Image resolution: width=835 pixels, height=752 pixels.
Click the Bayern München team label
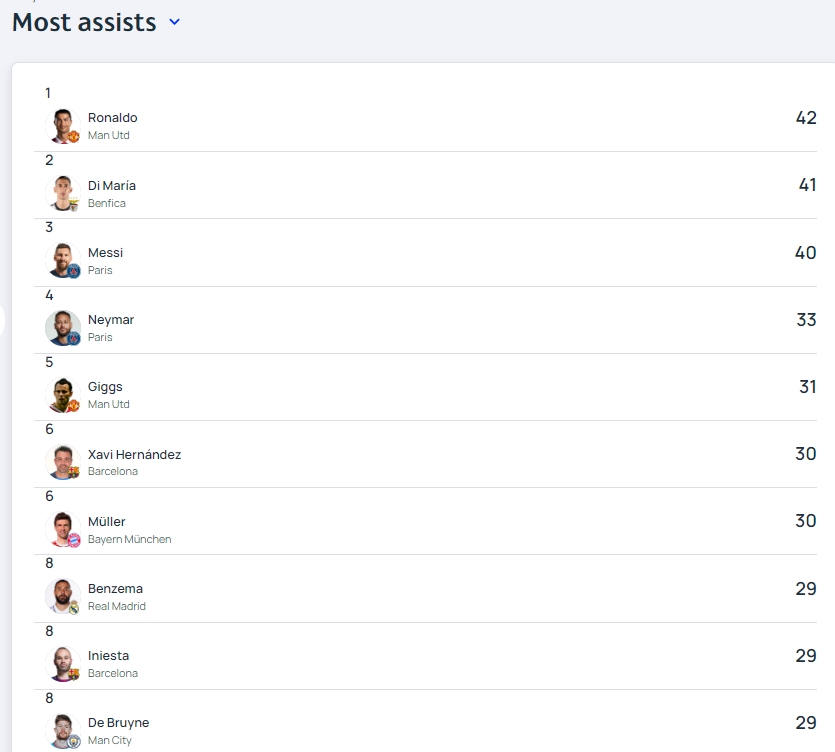pyautogui.click(x=129, y=539)
